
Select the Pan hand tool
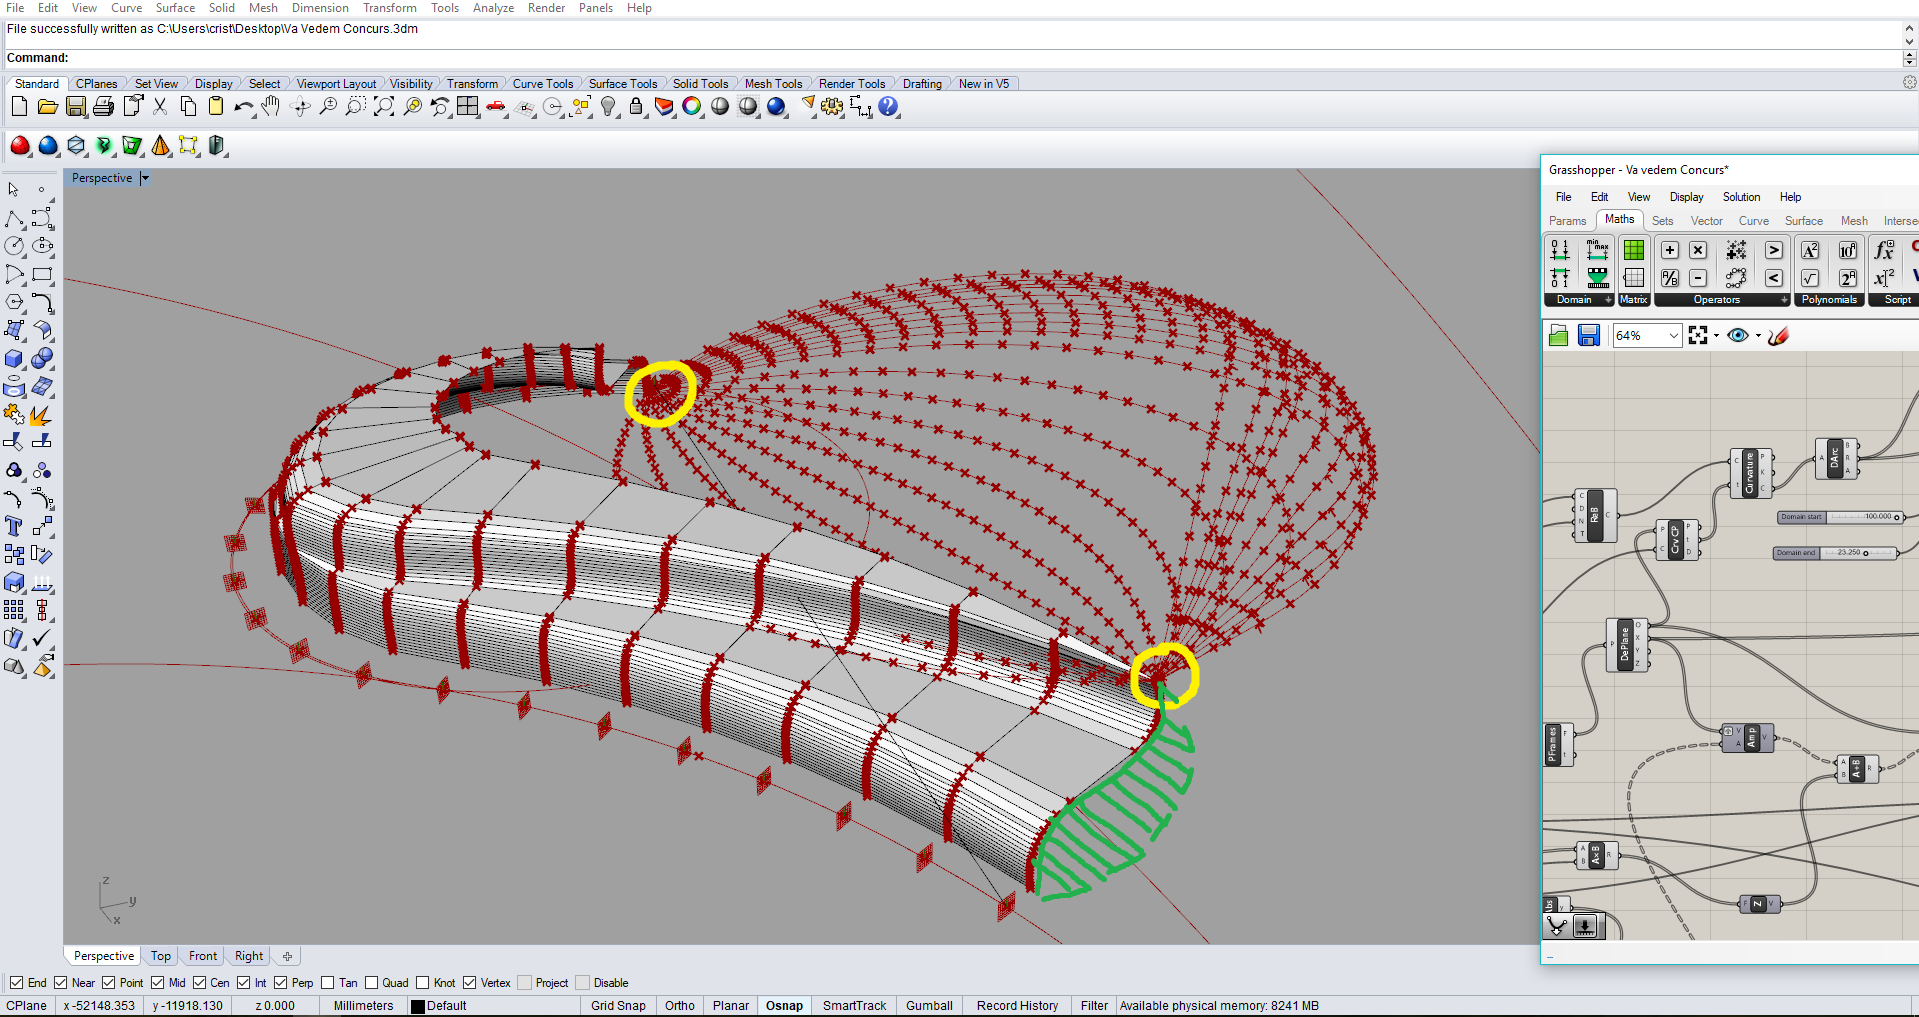point(271,107)
